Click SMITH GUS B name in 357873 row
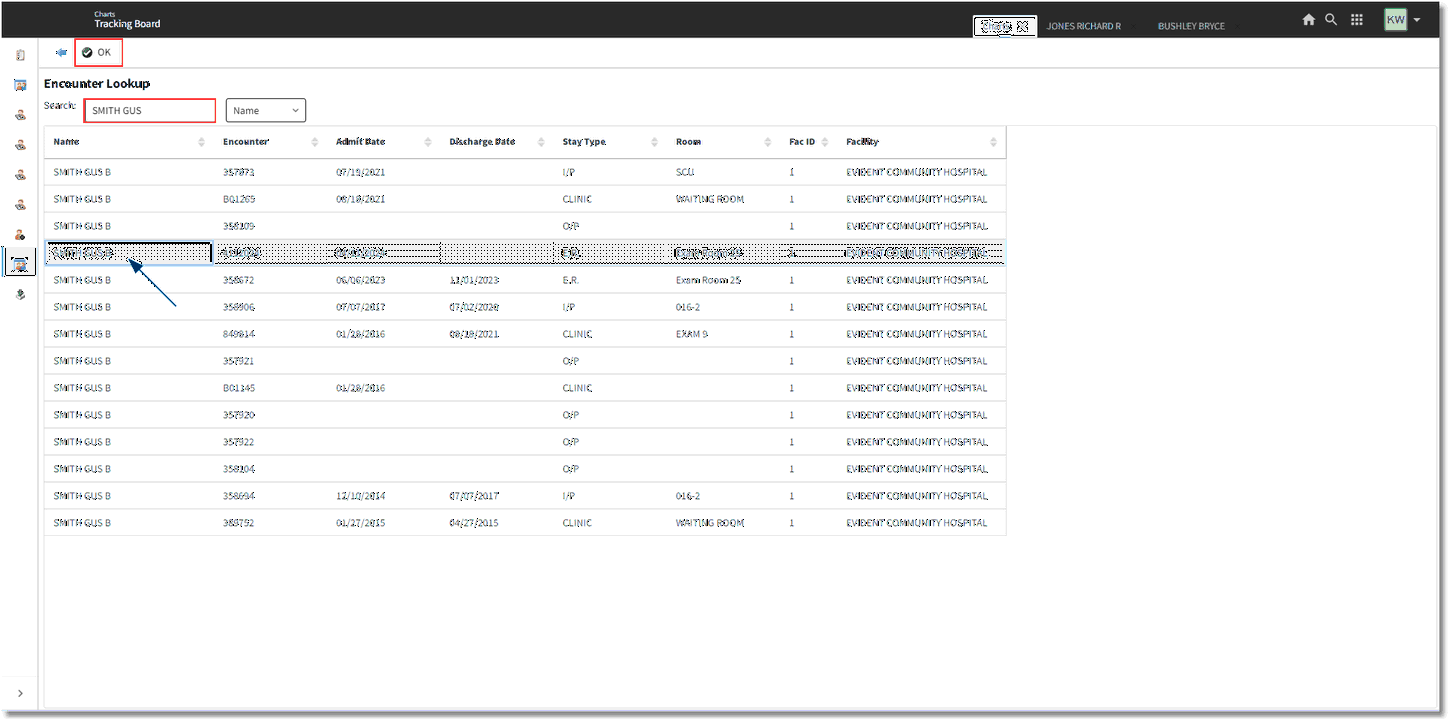1450x722 pixels. [82, 172]
